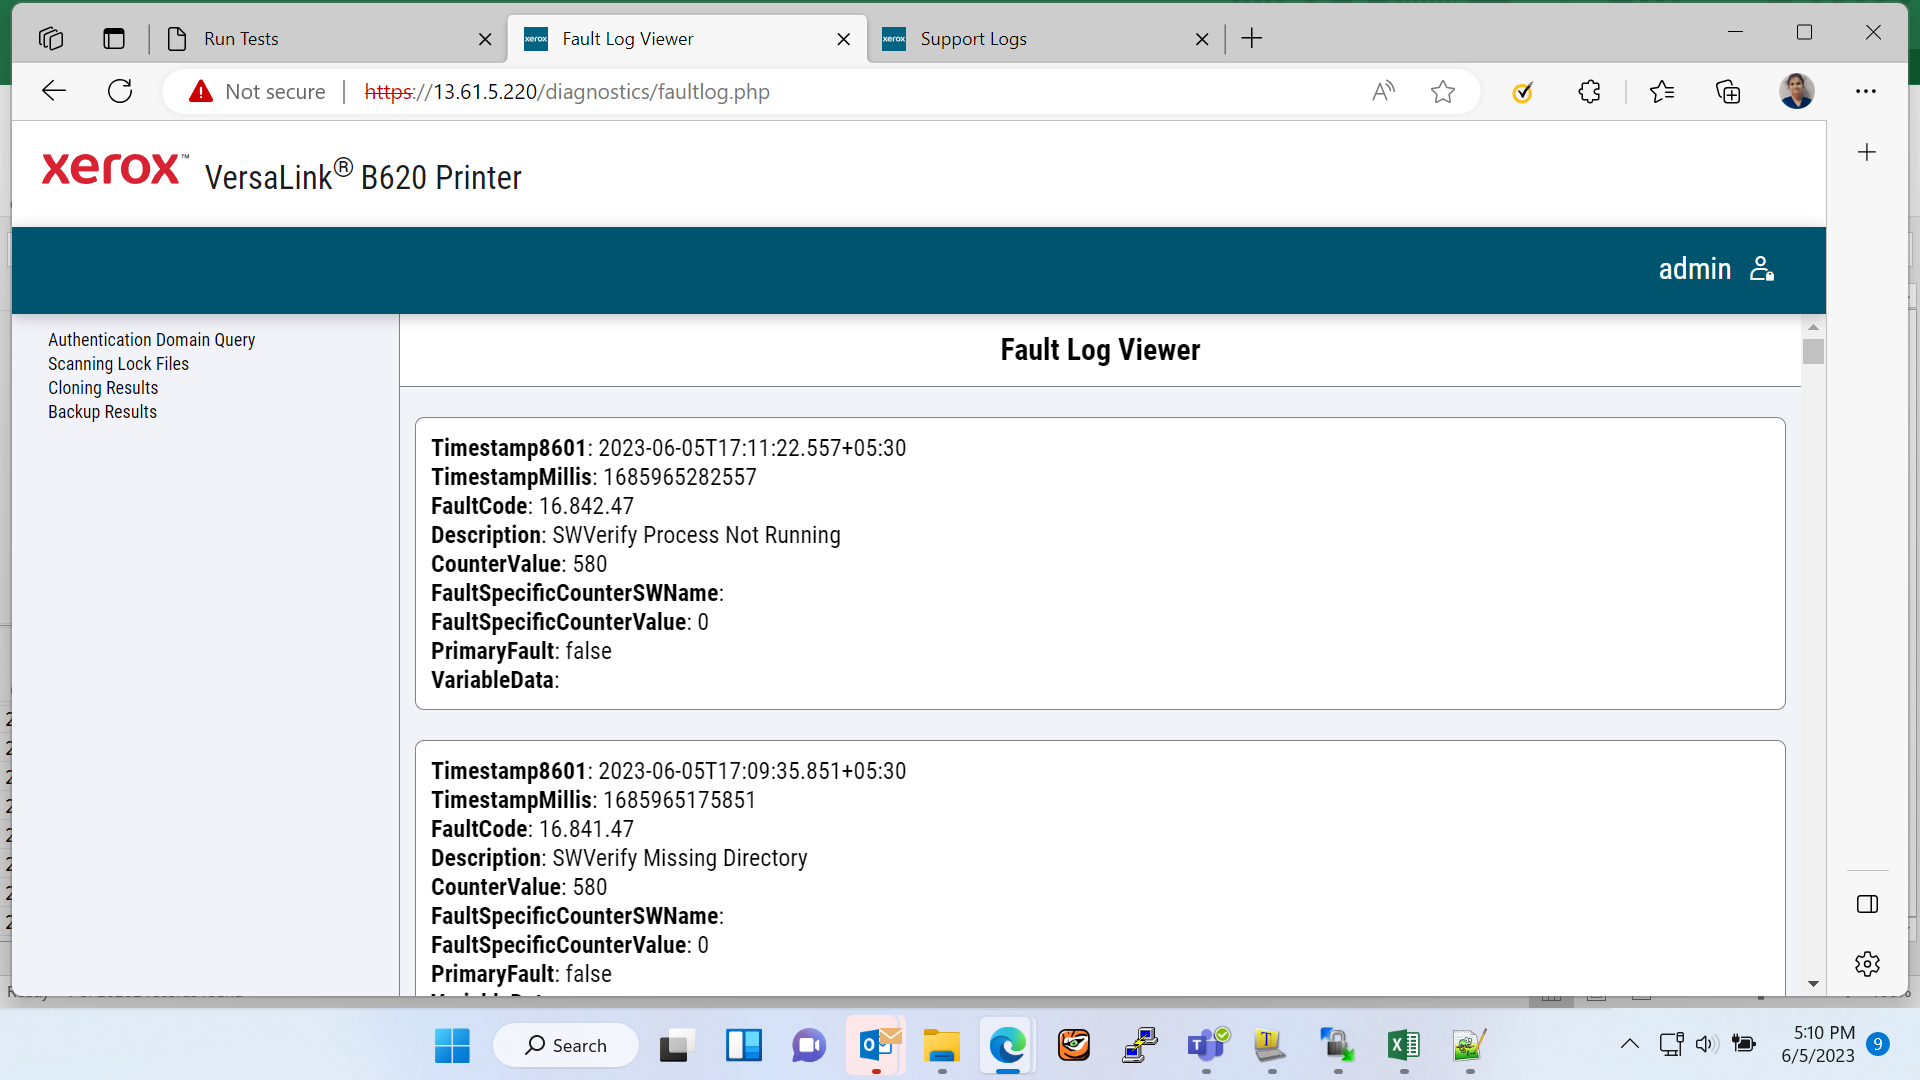This screenshot has height=1080, width=1920.
Task: Click the fault log scrollbar down arrow
Action: (x=1813, y=984)
